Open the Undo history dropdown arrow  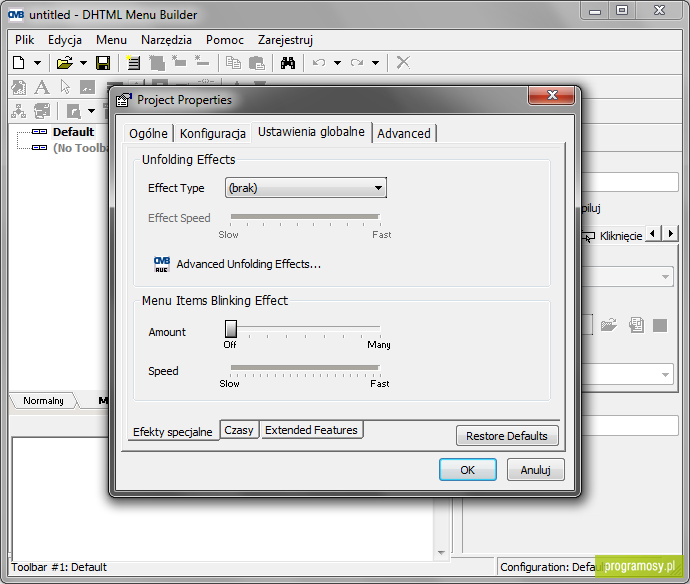[x=338, y=63]
